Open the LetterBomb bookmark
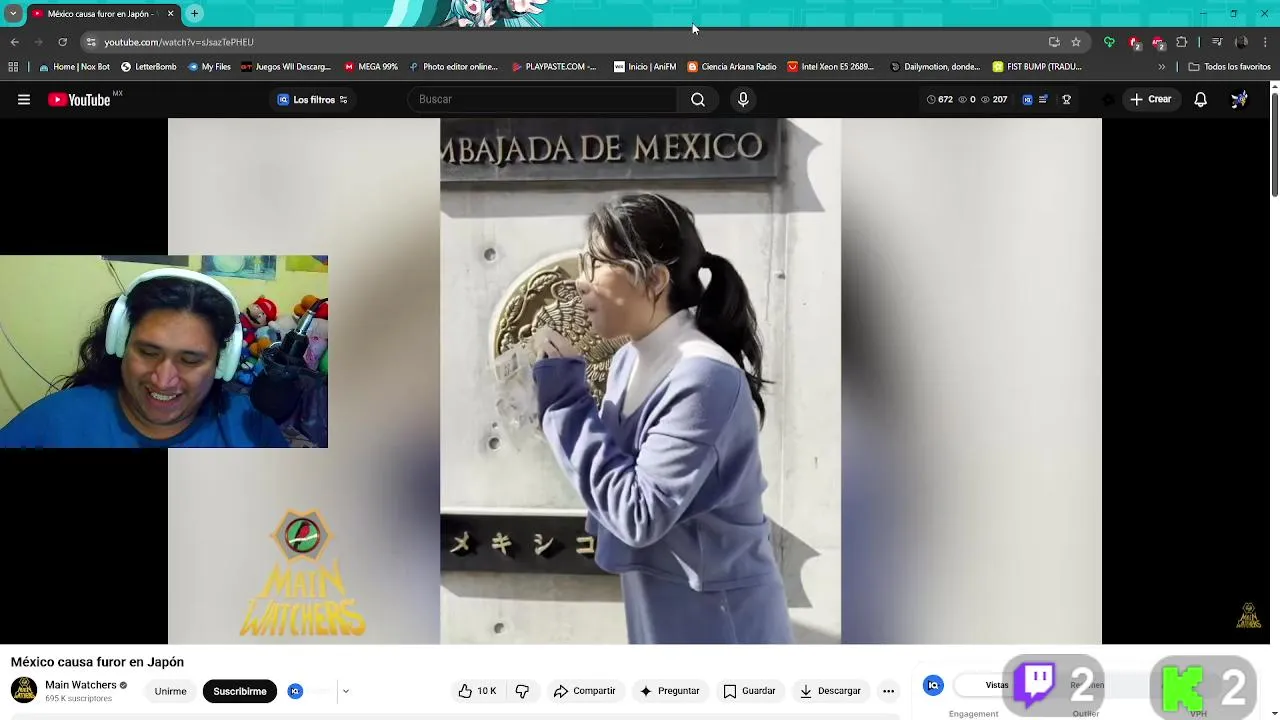Viewport: 1280px width, 720px height. (x=148, y=67)
